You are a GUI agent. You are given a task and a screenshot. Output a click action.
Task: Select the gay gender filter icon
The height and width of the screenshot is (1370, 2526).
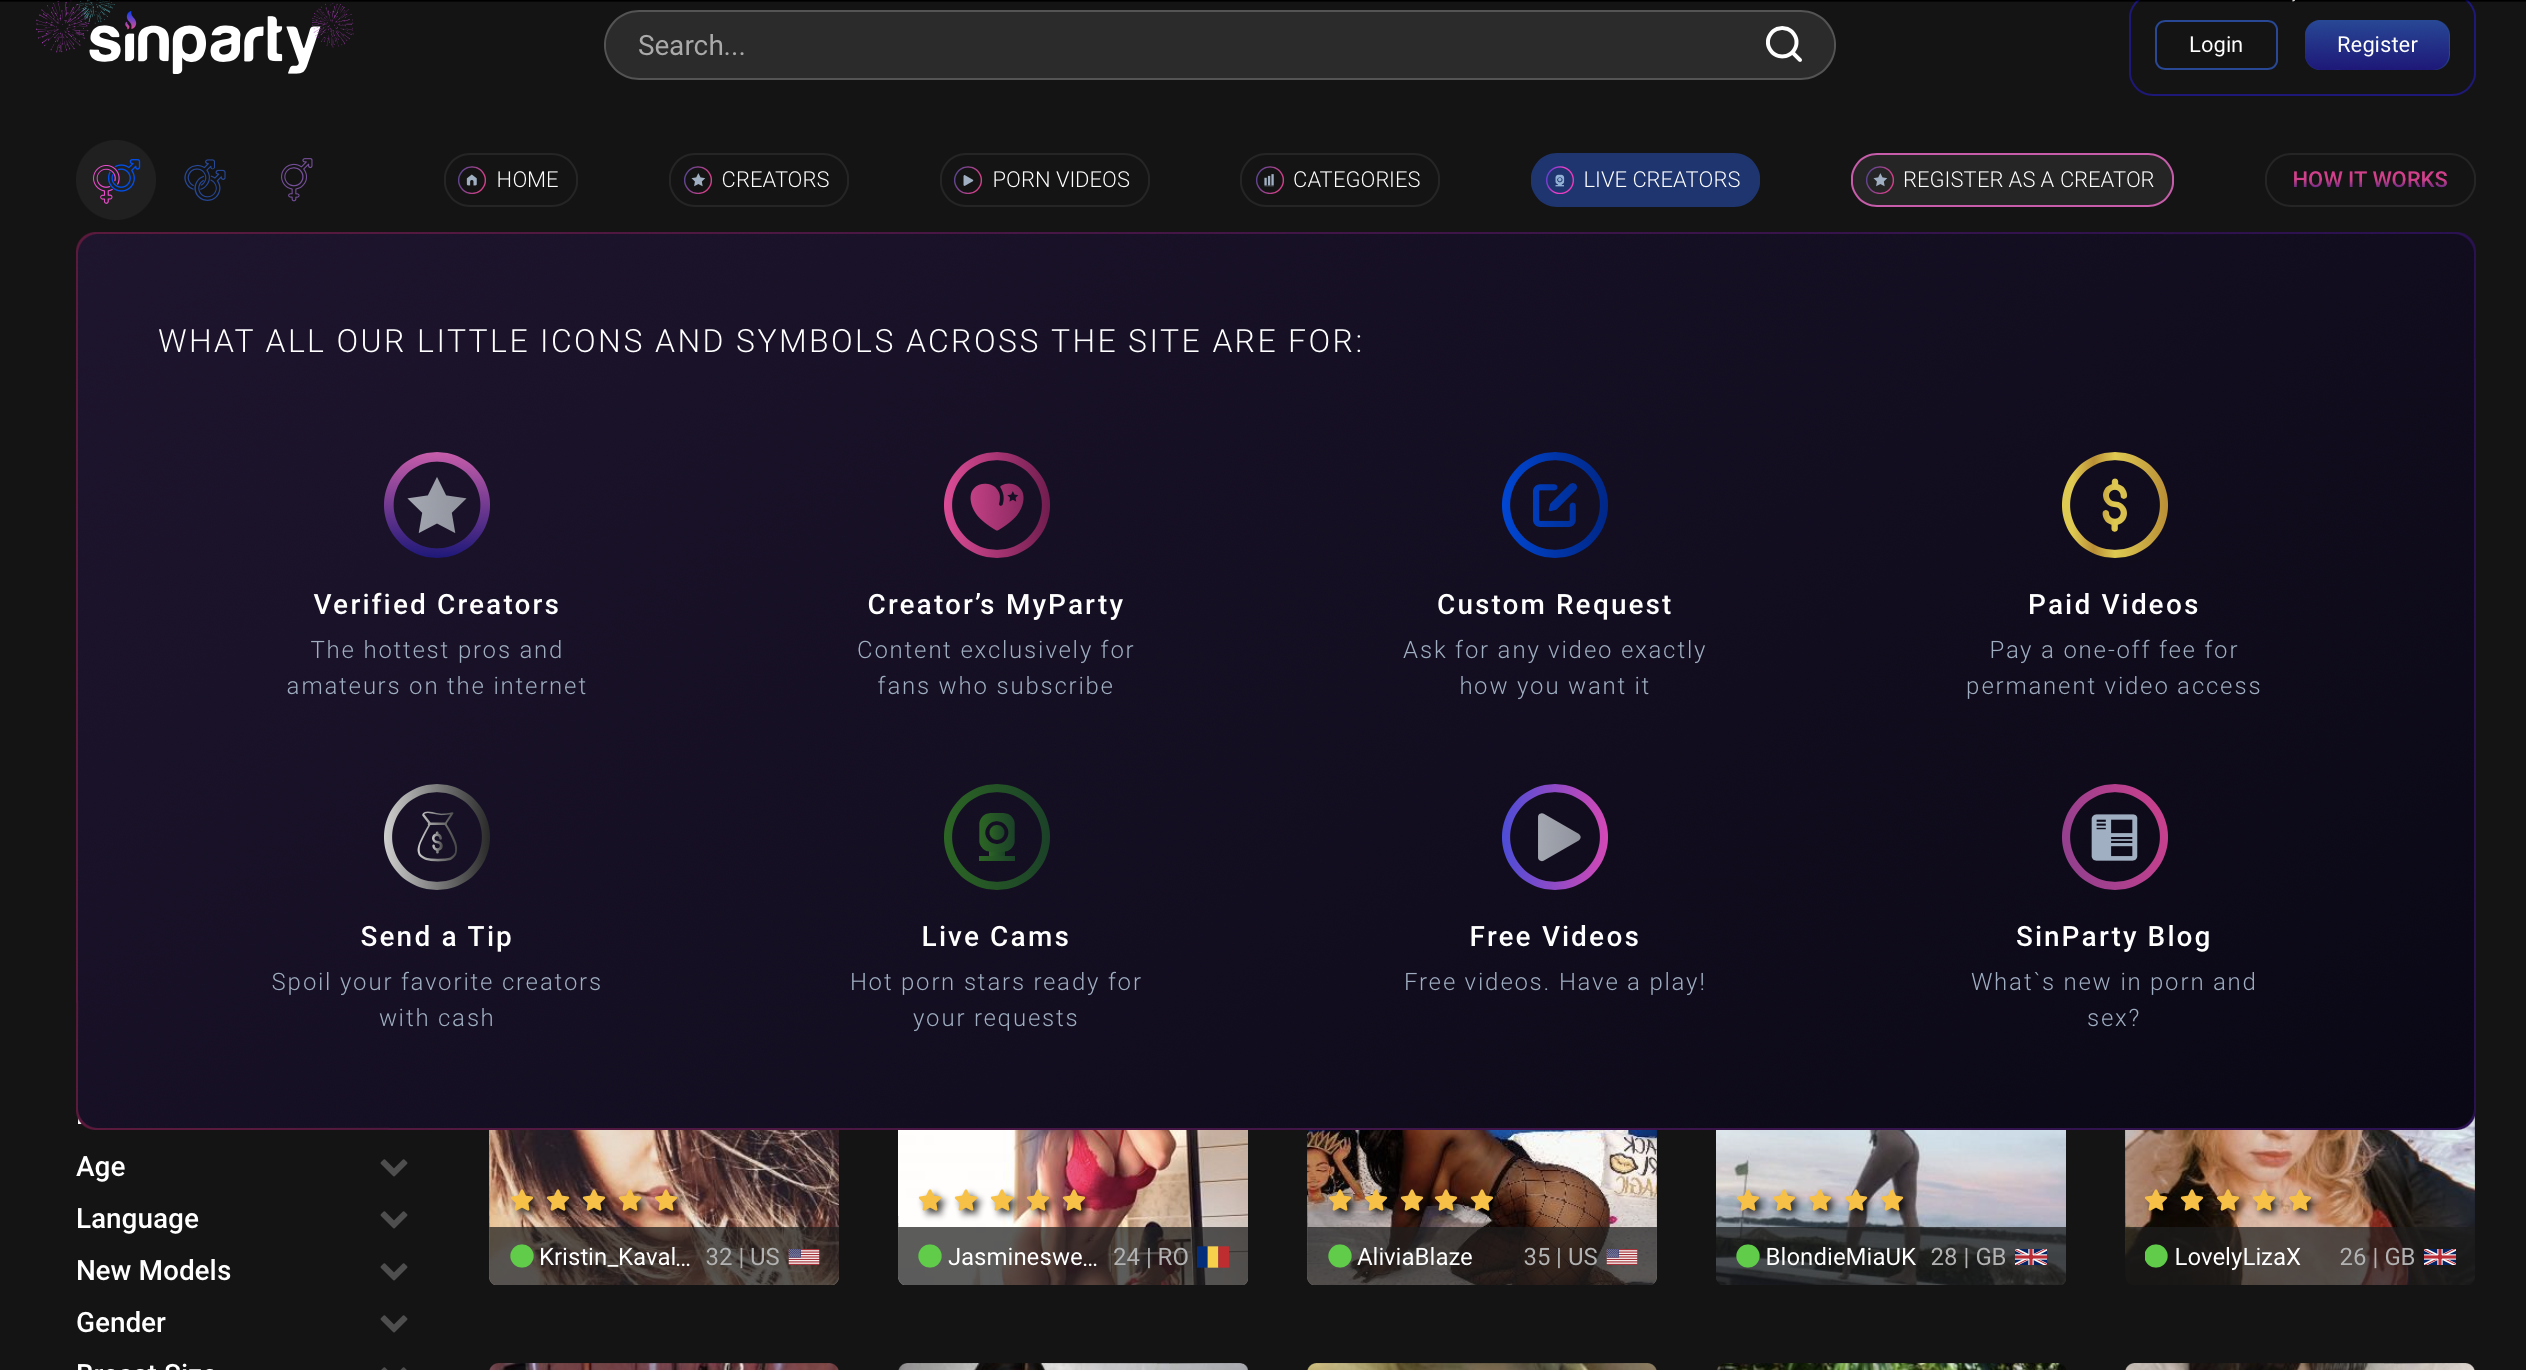205,180
